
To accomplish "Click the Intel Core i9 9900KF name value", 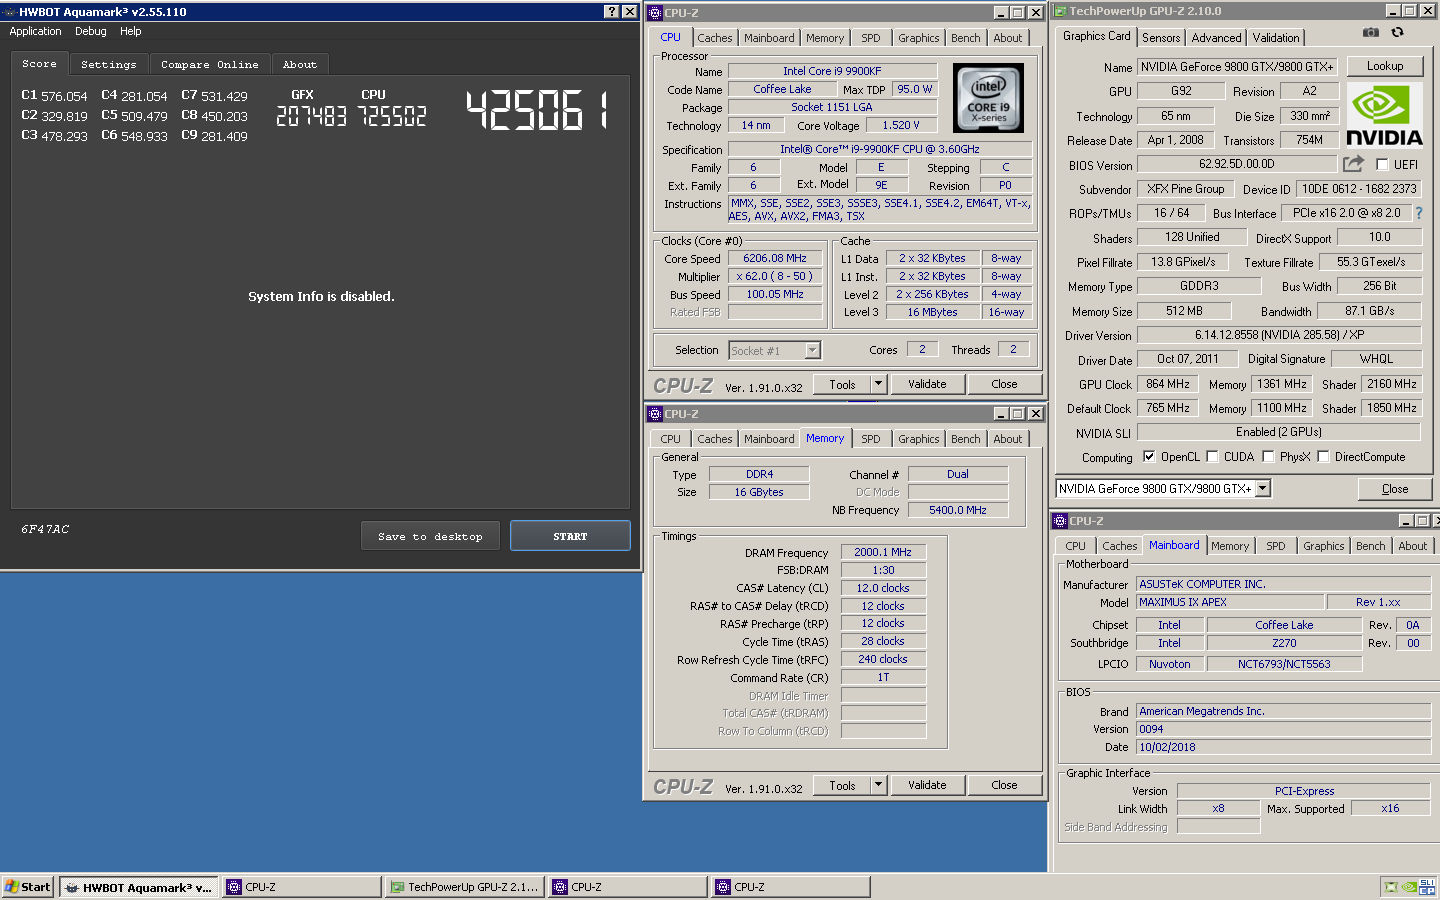I will pyautogui.click(x=832, y=71).
